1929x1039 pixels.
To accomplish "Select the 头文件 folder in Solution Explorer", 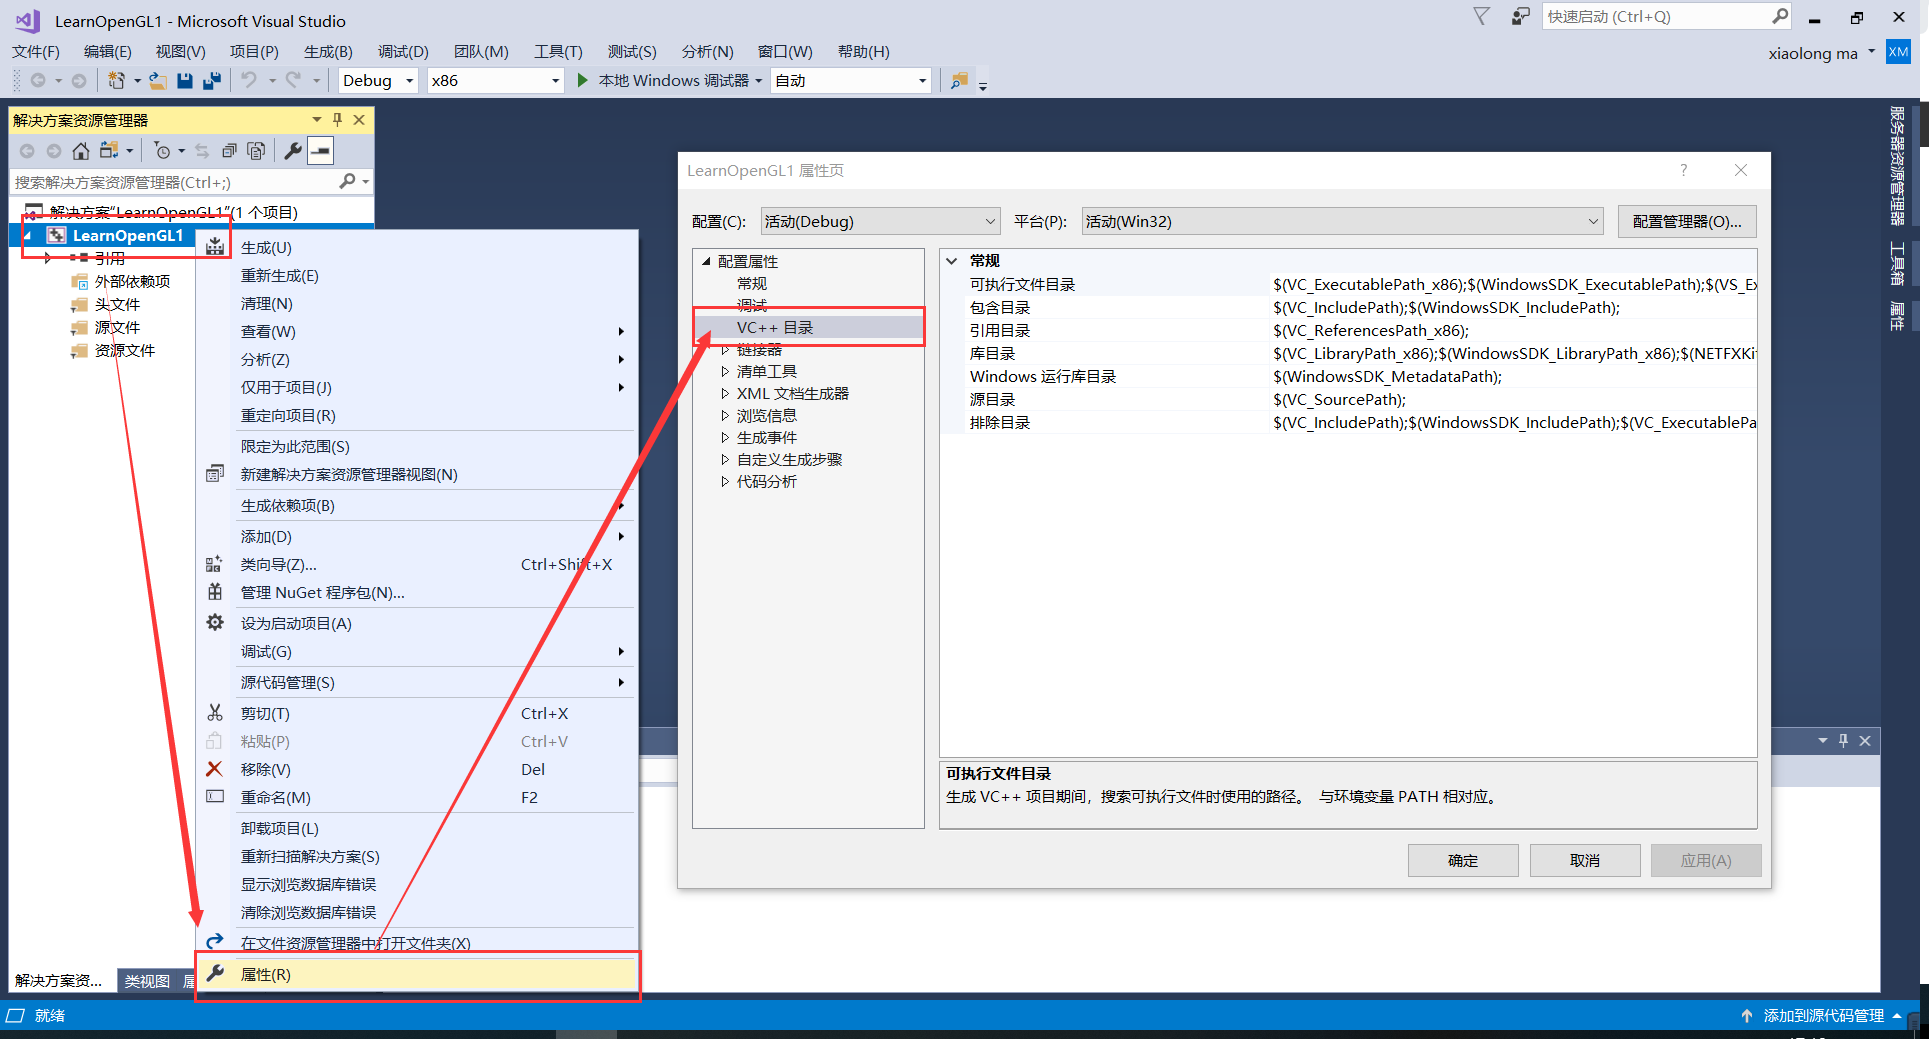I will 117,304.
